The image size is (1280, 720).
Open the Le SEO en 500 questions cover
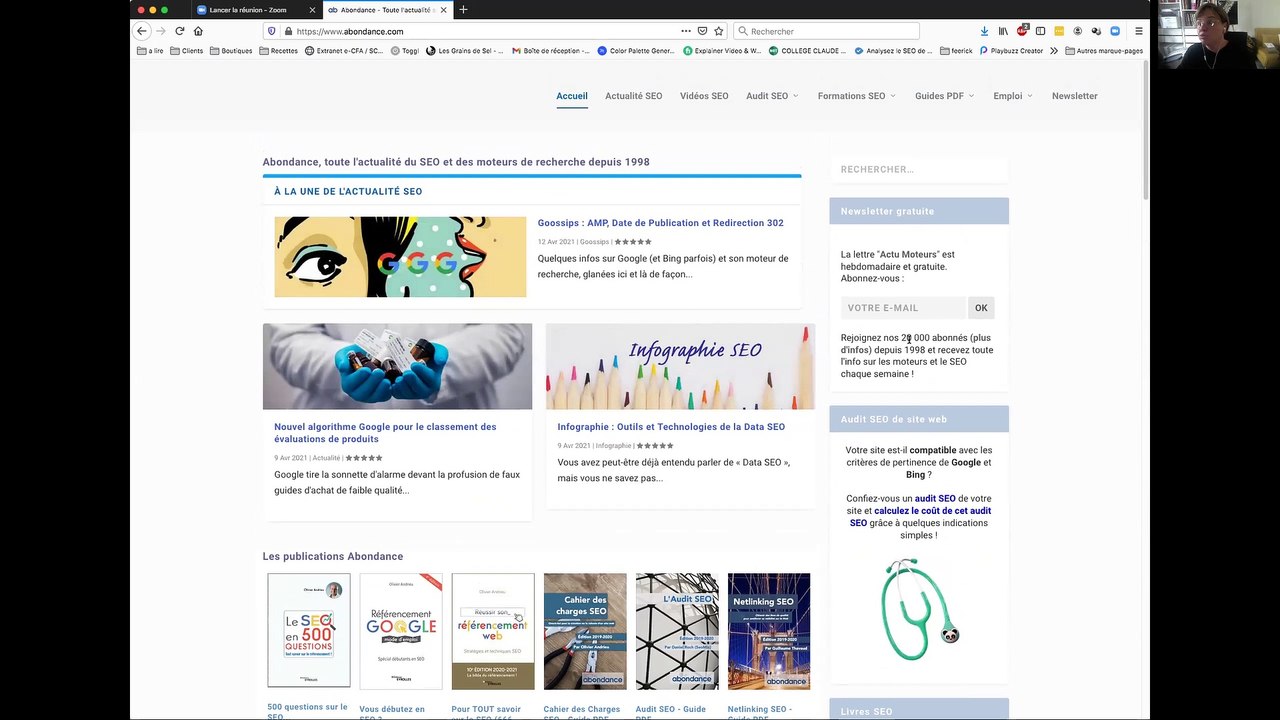click(309, 631)
